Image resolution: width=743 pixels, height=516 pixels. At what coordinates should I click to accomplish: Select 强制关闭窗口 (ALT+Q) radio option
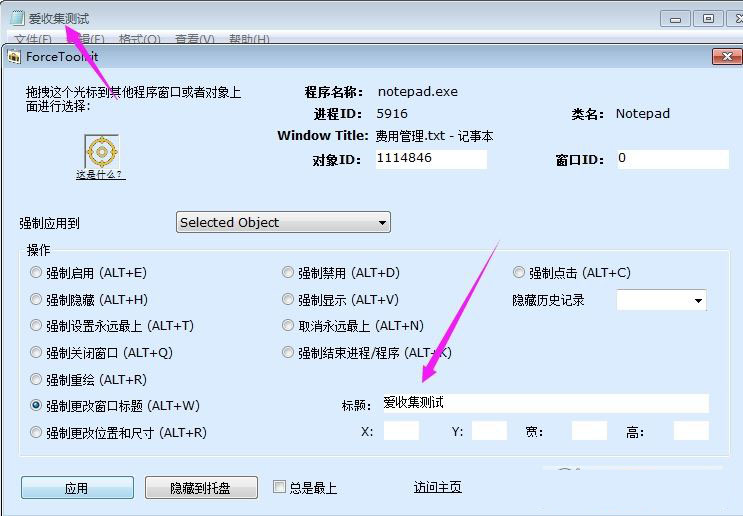coord(37,352)
